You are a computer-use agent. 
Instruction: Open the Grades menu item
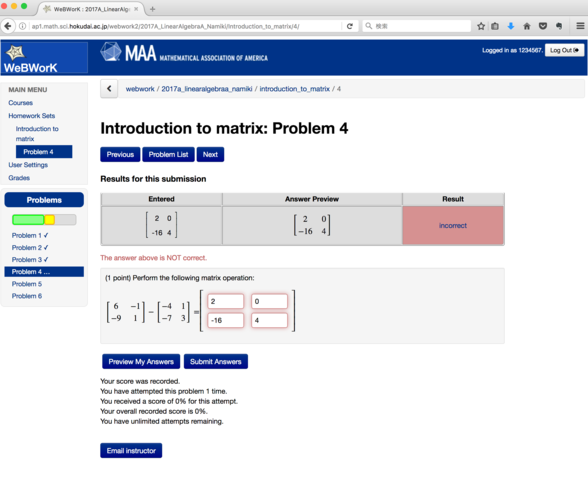click(19, 178)
